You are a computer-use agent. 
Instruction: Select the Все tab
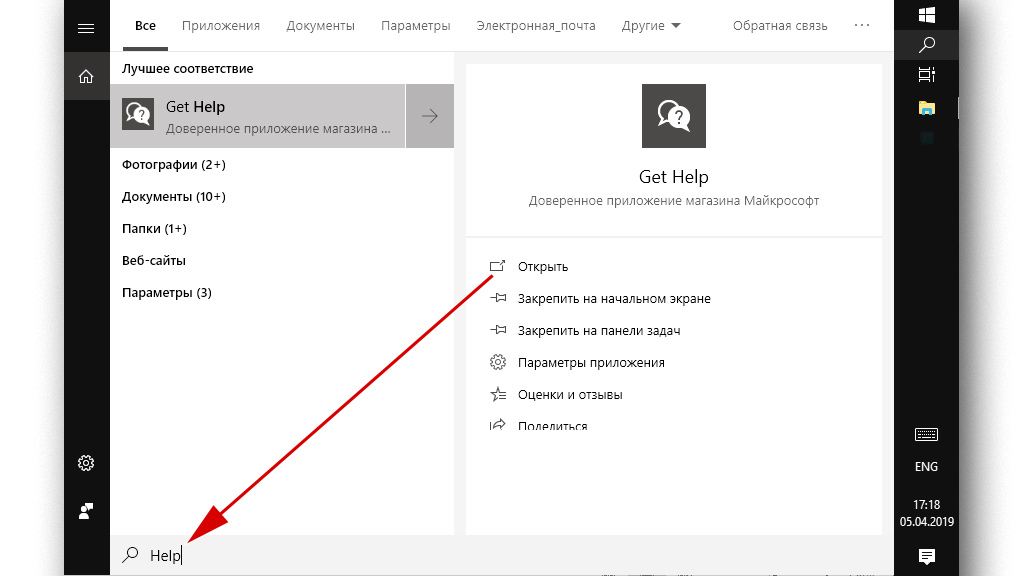(145, 25)
